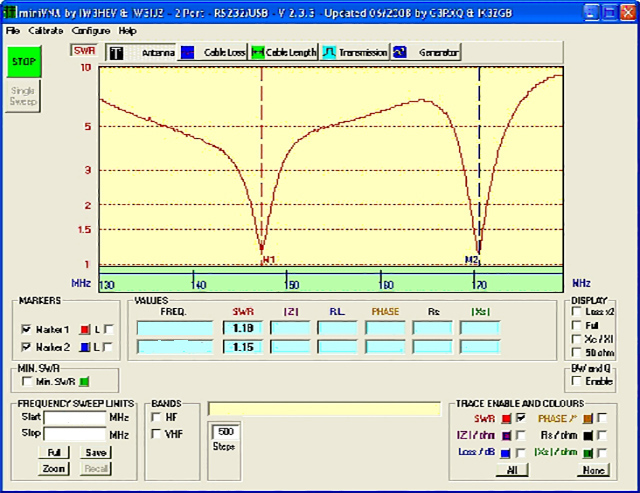The width and height of the screenshot is (640, 493).
Task: Enable the Min. SWR checkbox
Action: tap(27, 382)
